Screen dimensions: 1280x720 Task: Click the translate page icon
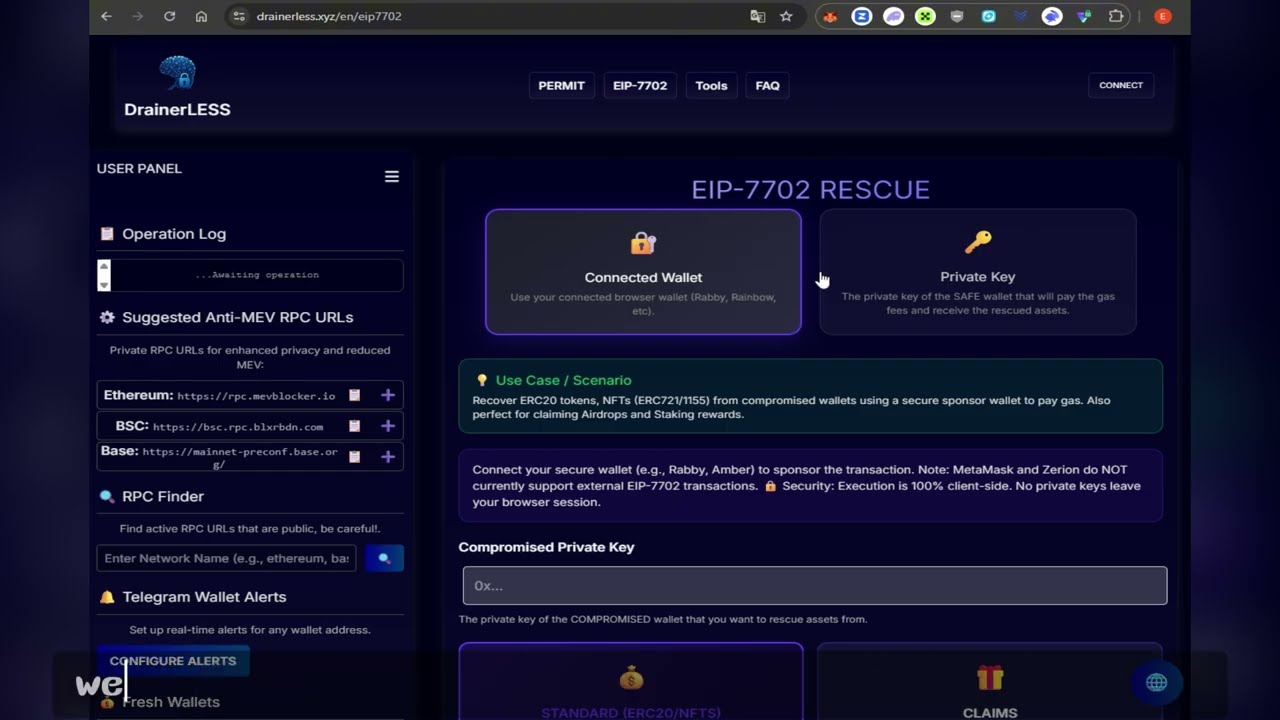point(758,16)
